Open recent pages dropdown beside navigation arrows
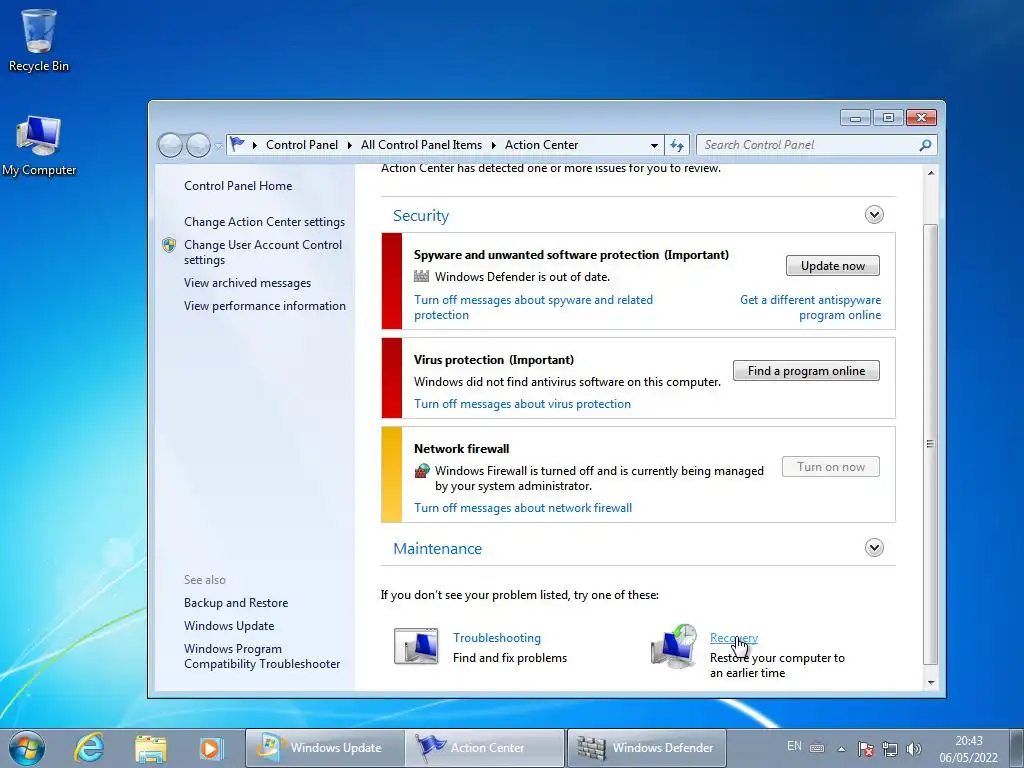This screenshot has height=768, width=1024. (218, 146)
